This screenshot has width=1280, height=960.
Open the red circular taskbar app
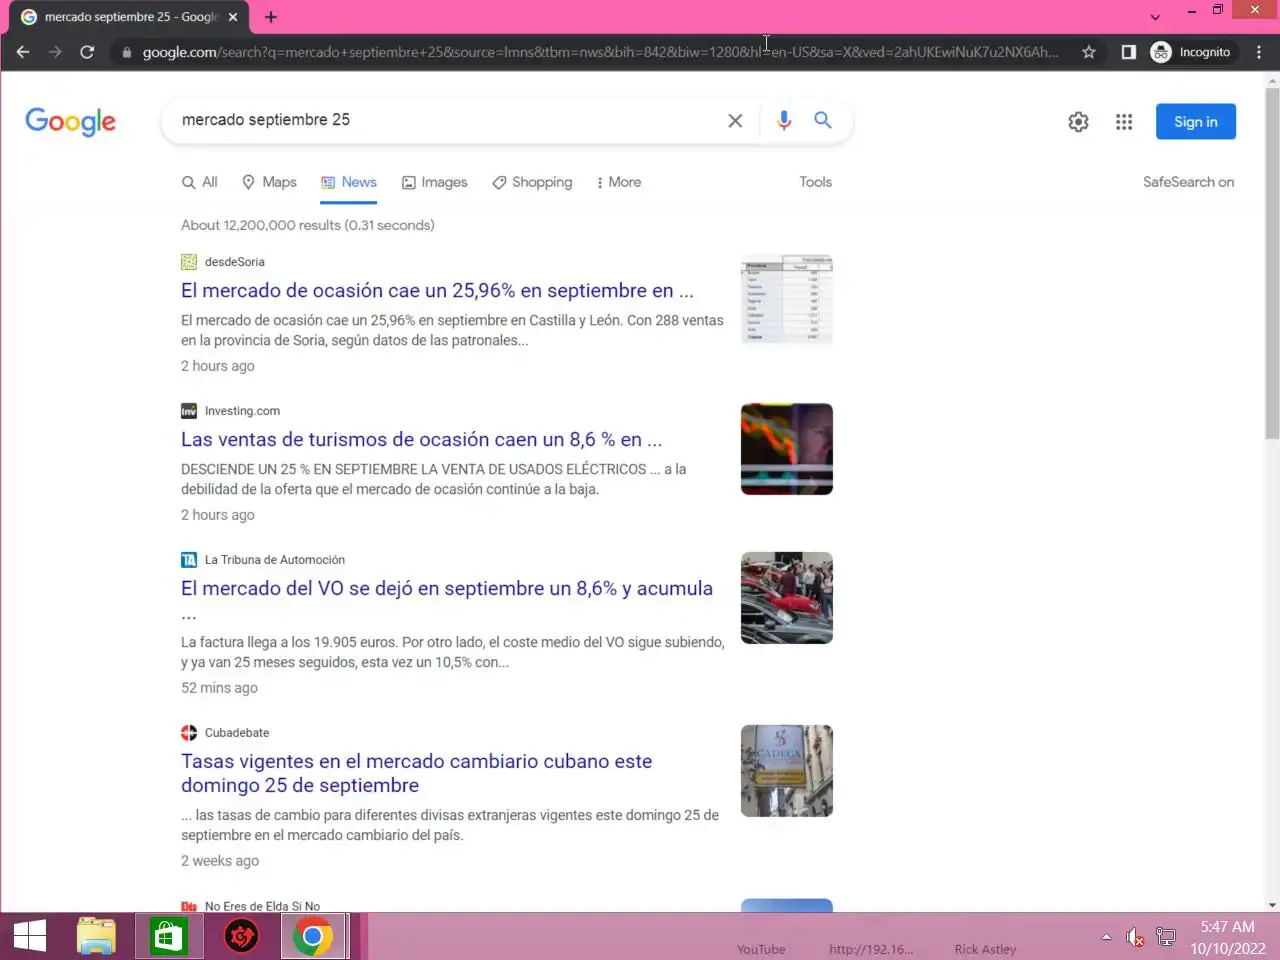click(x=241, y=936)
